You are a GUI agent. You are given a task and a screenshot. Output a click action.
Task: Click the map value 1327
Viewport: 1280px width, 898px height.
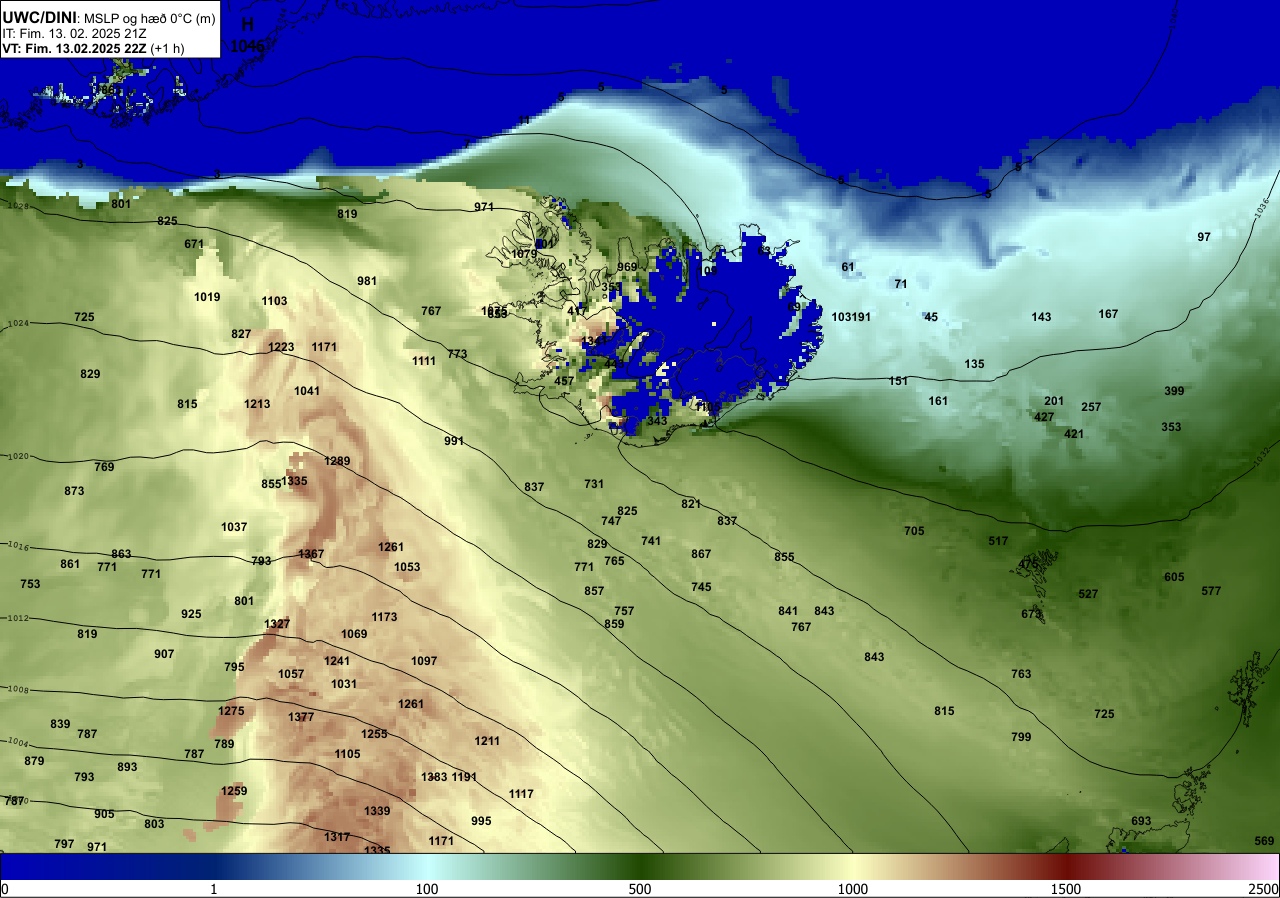(277, 624)
